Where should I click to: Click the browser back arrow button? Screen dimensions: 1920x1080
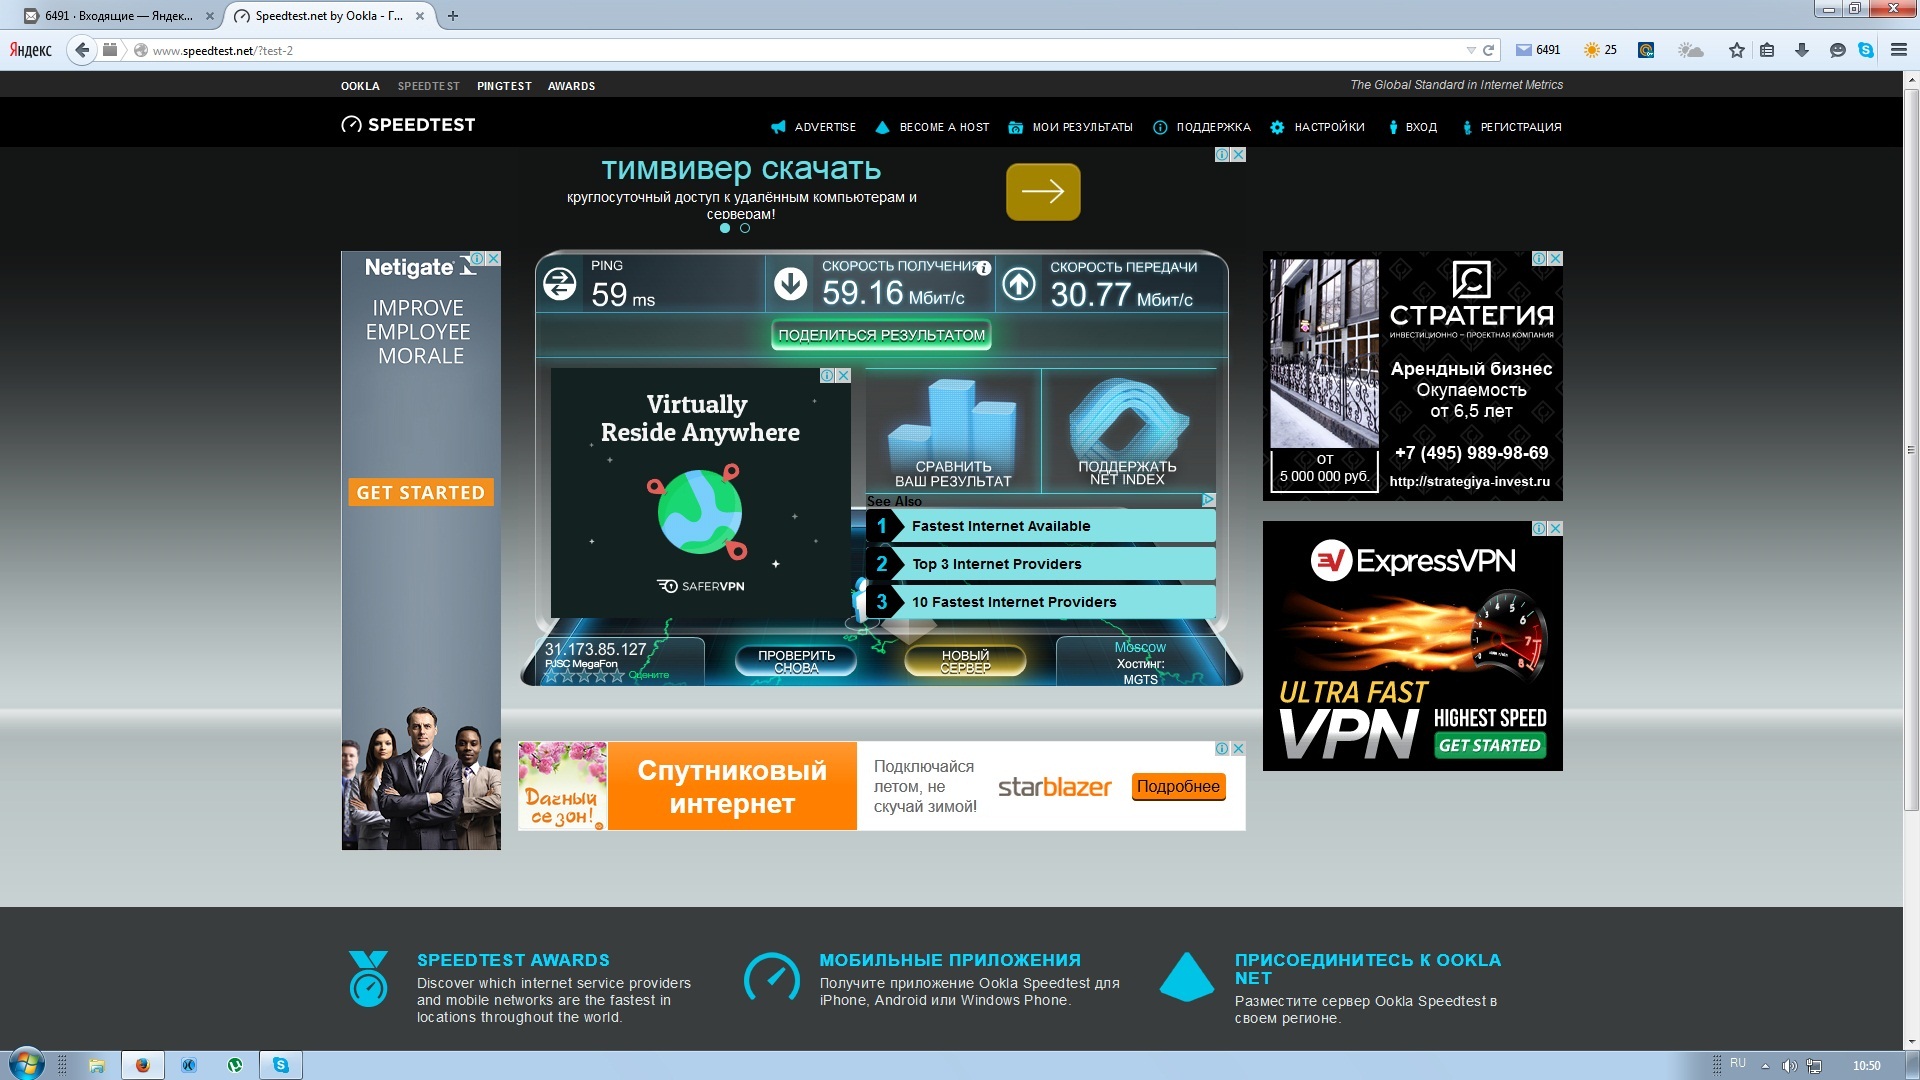click(x=82, y=50)
